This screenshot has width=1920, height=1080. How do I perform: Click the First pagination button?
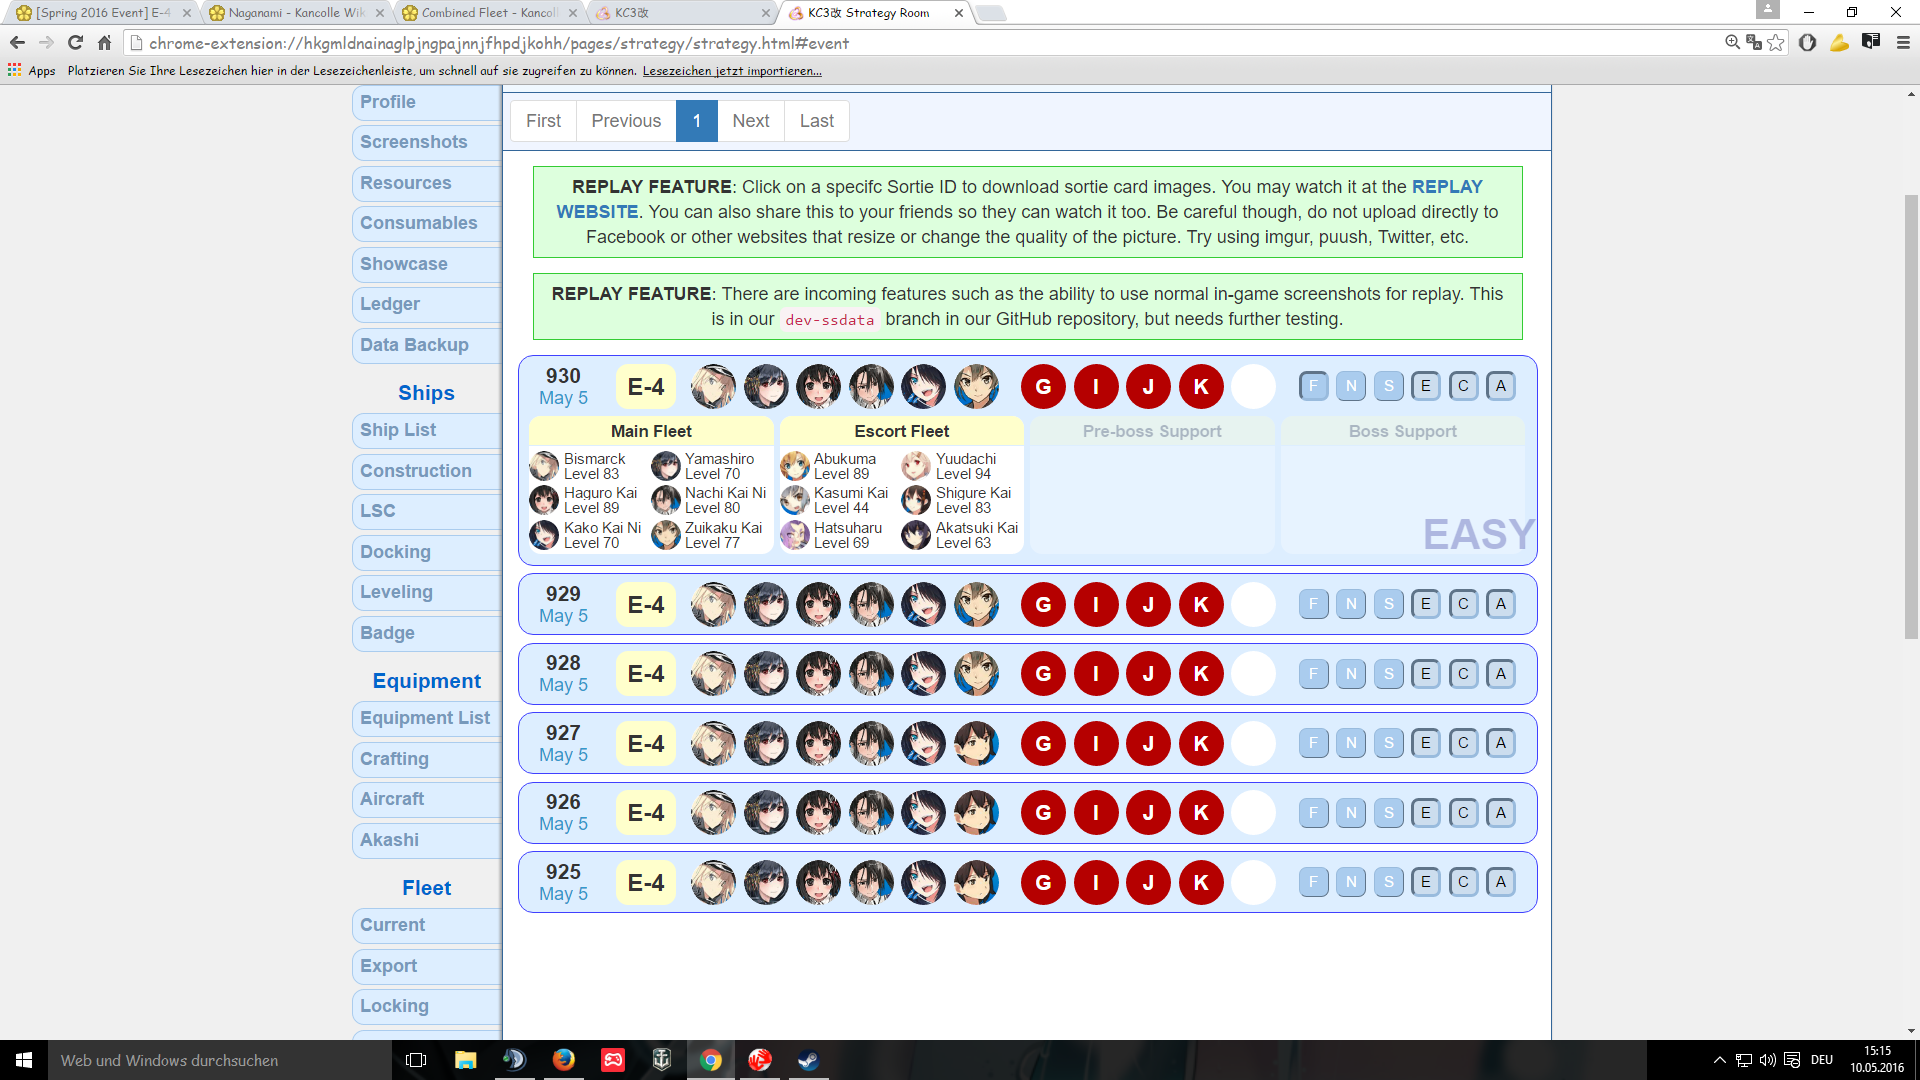coord(543,121)
